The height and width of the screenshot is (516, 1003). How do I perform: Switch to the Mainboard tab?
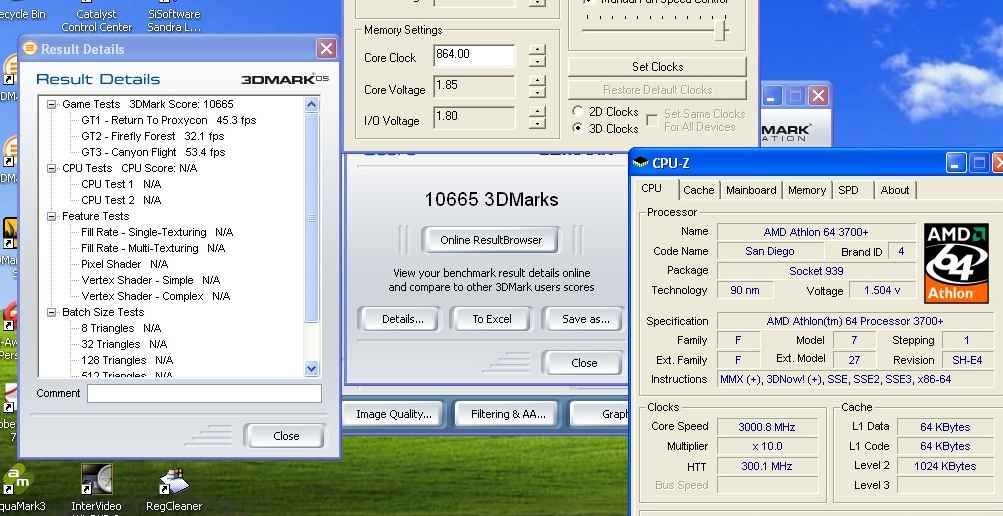click(x=750, y=190)
